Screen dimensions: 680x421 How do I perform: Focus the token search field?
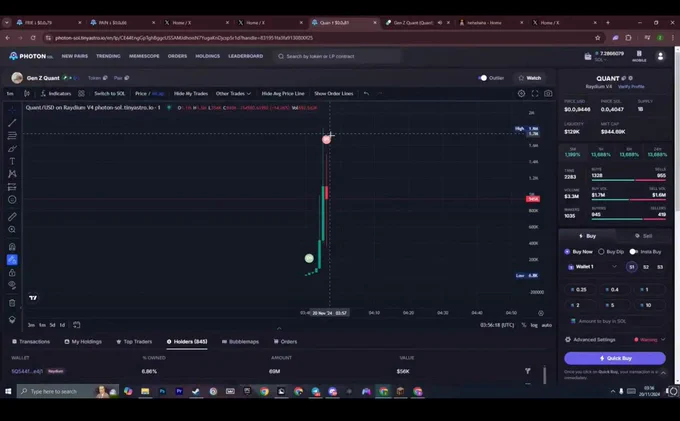pyautogui.click(x=337, y=56)
